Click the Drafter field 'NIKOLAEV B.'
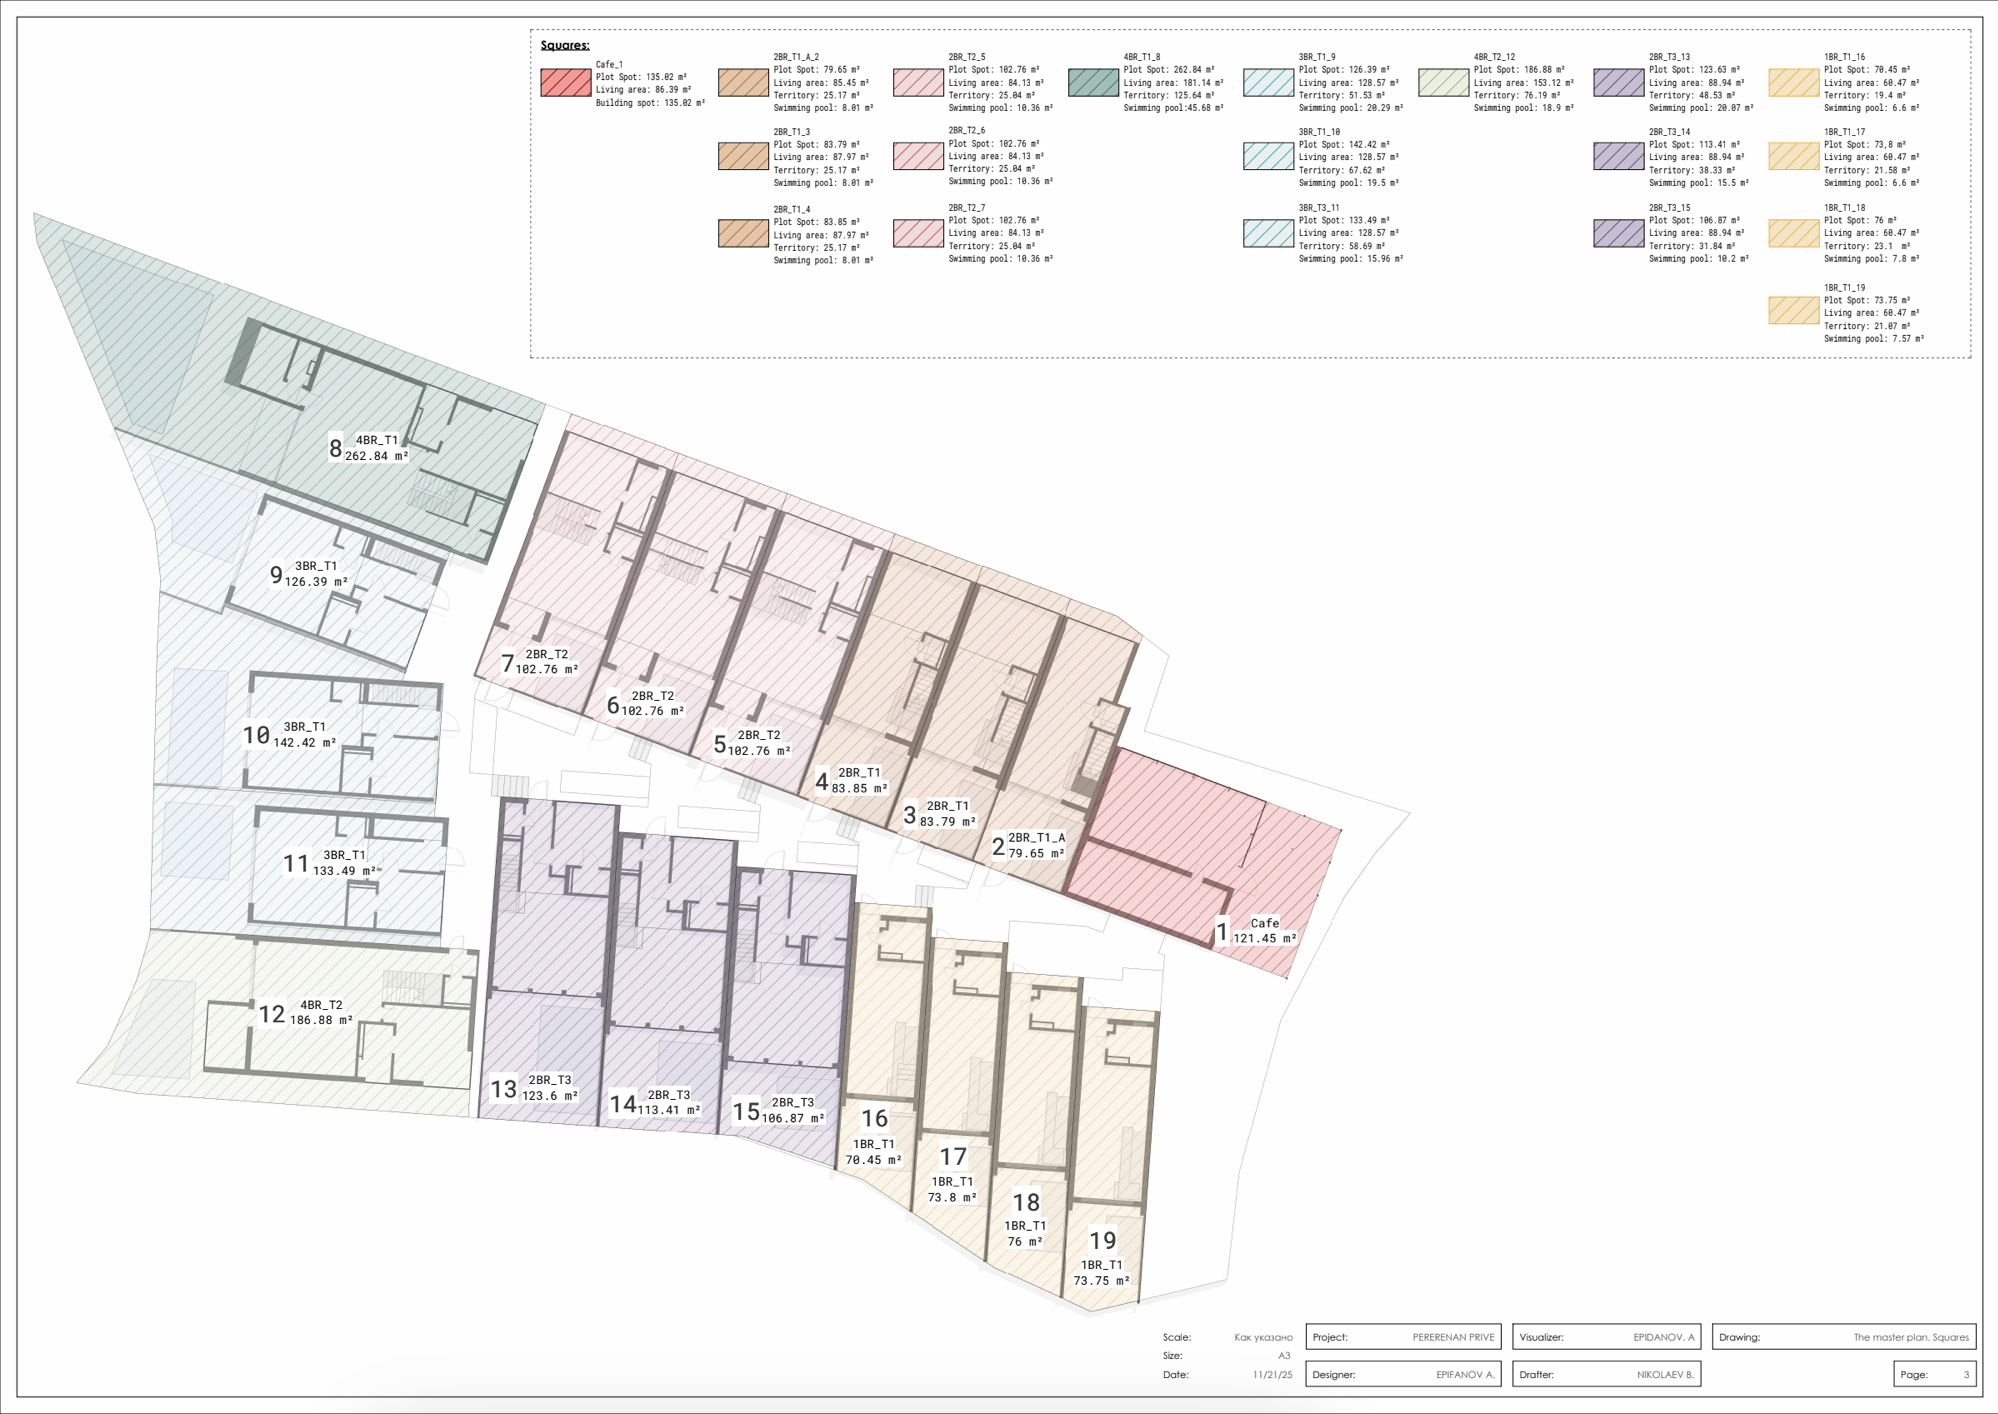1998x1414 pixels. [x=1606, y=1375]
